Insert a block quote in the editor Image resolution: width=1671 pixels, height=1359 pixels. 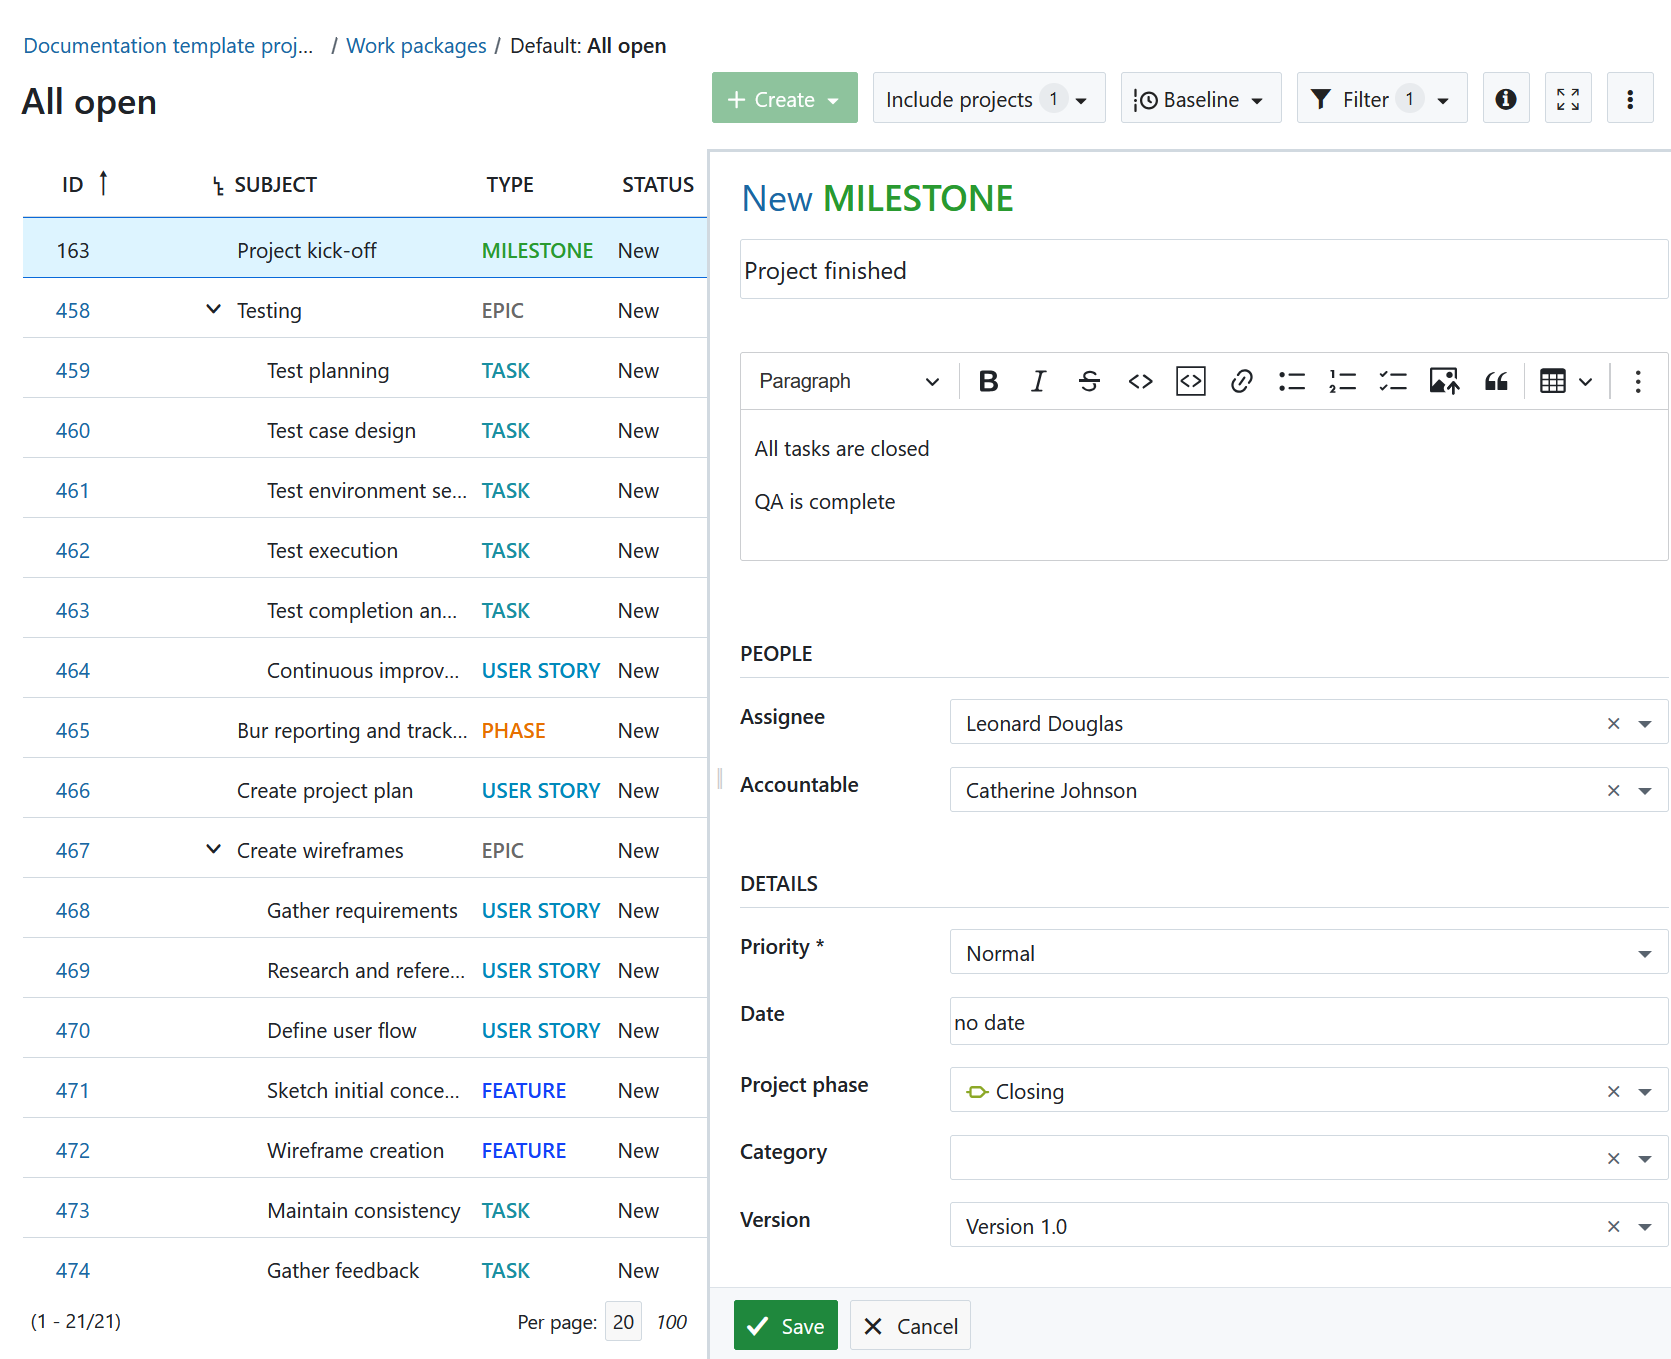coord(1495,381)
